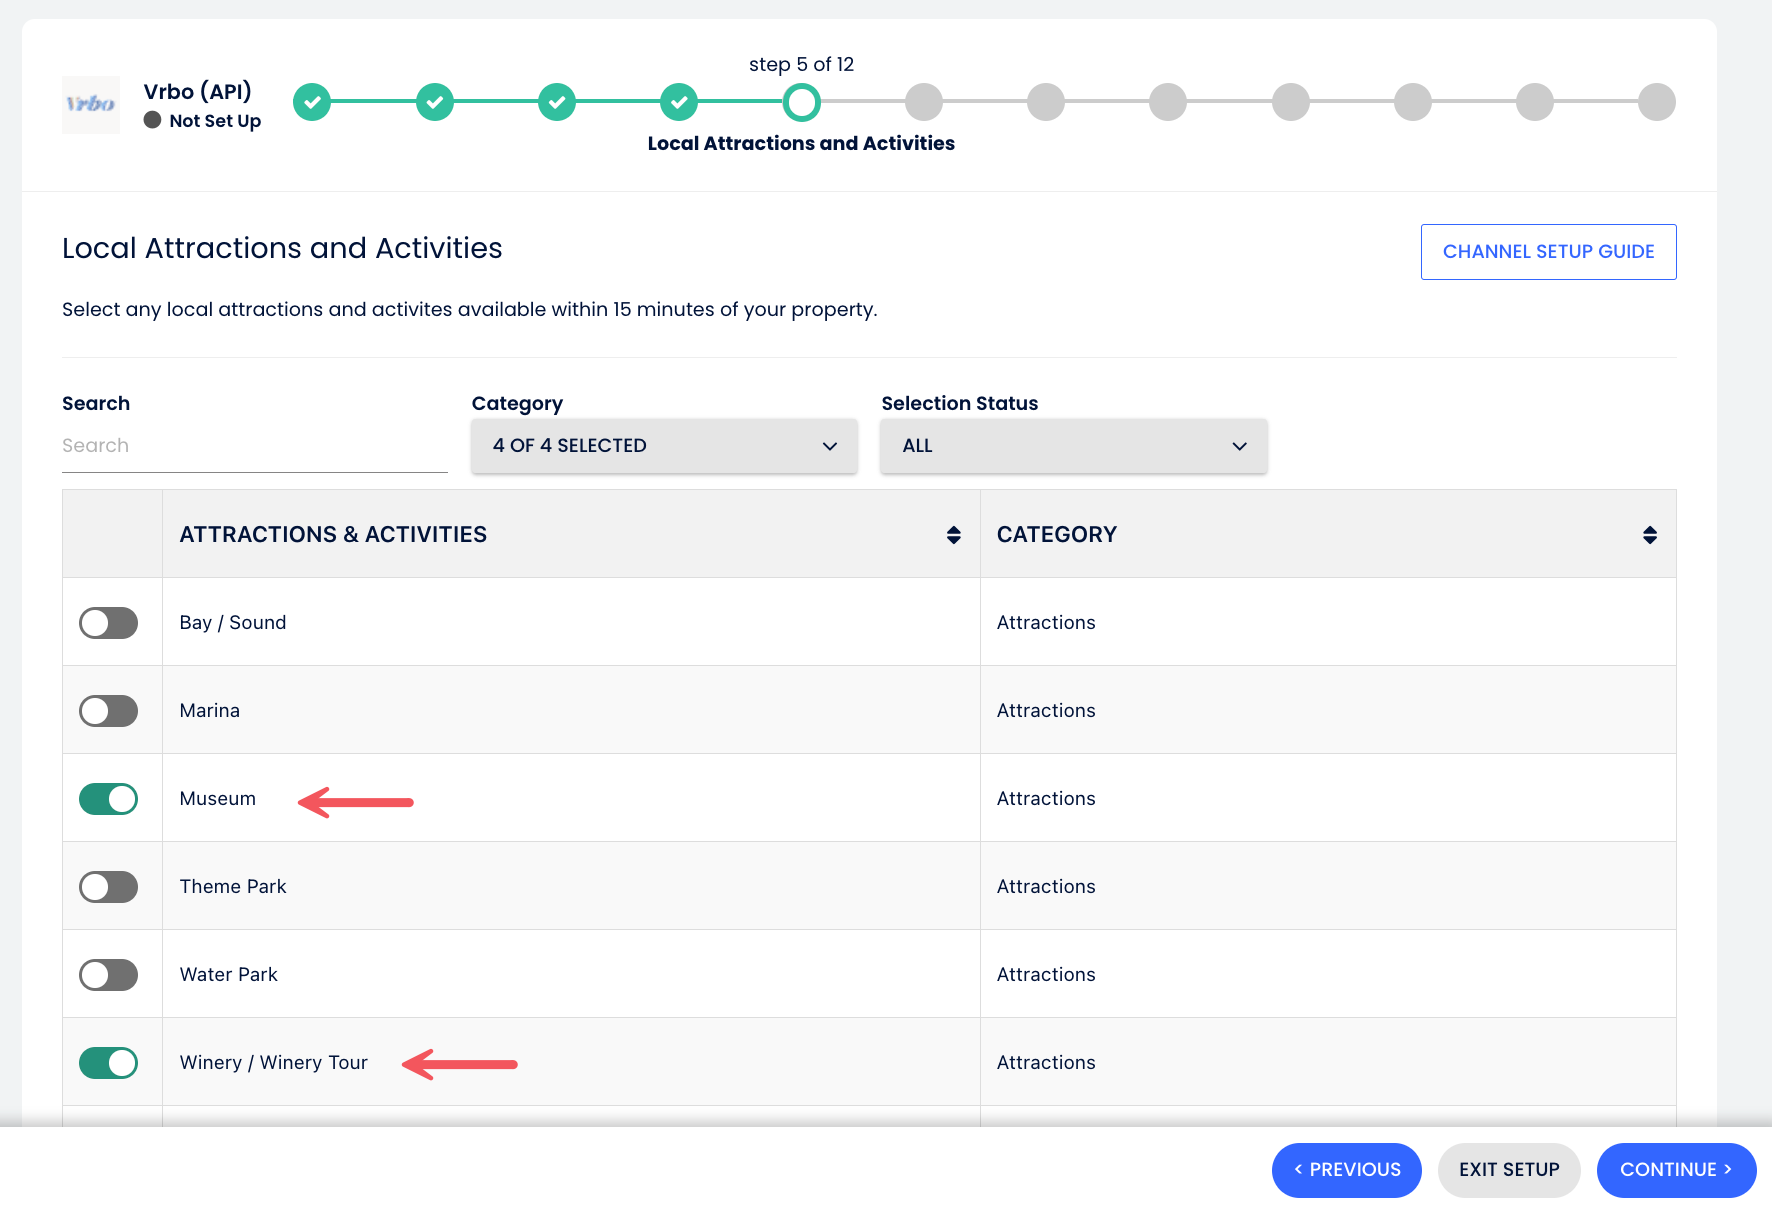The height and width of the screenshot is (1214, 1772).
Task: Focus the Search input field
Action: pos(254,446)
